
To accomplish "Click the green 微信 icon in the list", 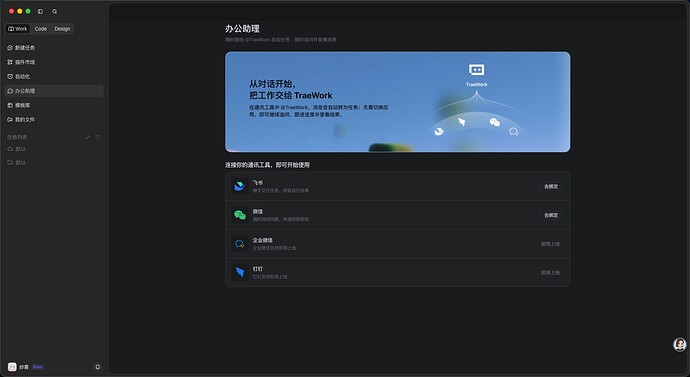I will (x=240, y=215).
